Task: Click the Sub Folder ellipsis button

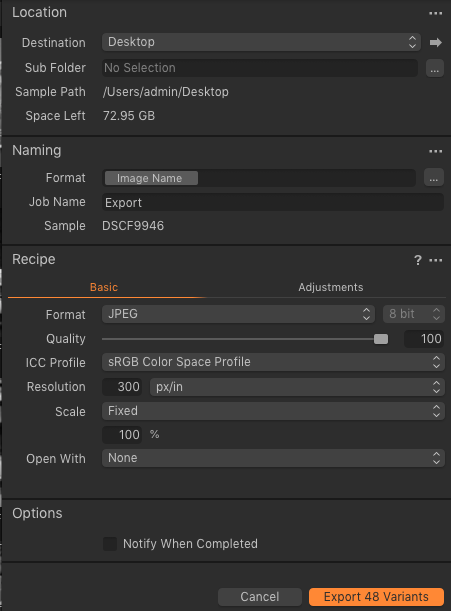Action: pyautogui.click(x=435, y=69)
